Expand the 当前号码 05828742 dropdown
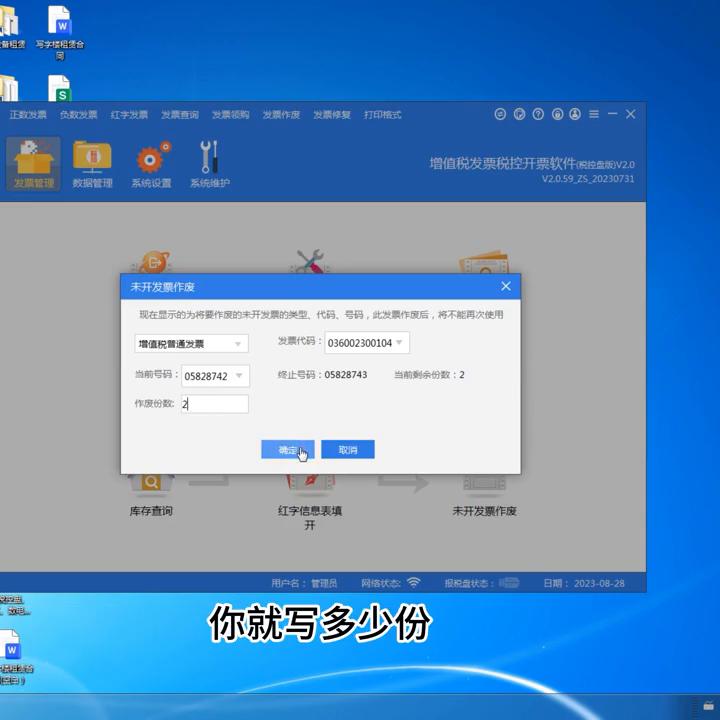720x720 pixels. (x=215, y=376)
